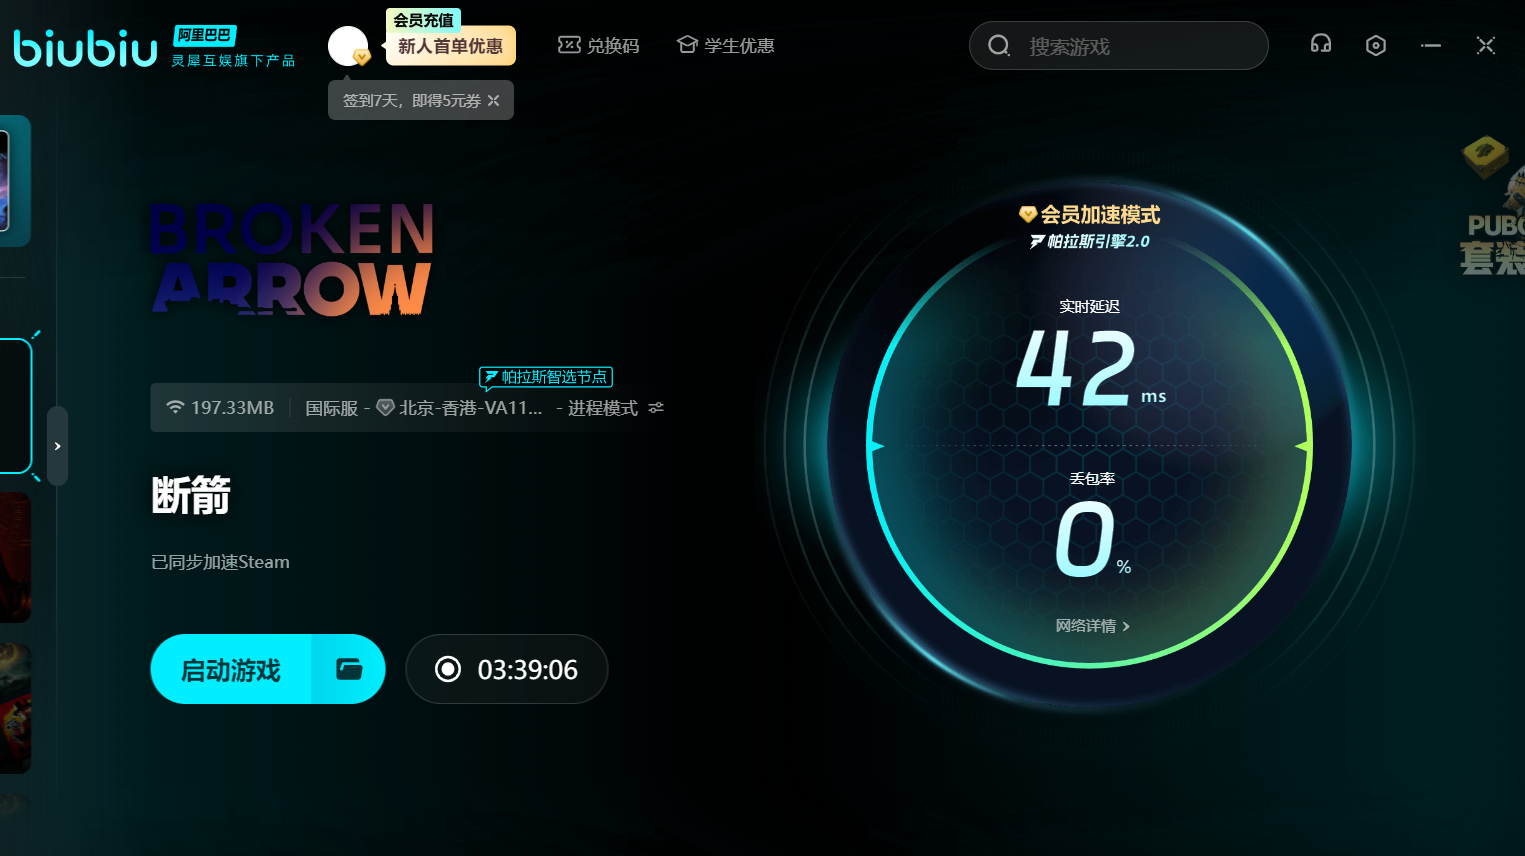The width and height of the screenshot is (1525, 856).
Task: Open 网络详情 network details link
Action: 1092,626
